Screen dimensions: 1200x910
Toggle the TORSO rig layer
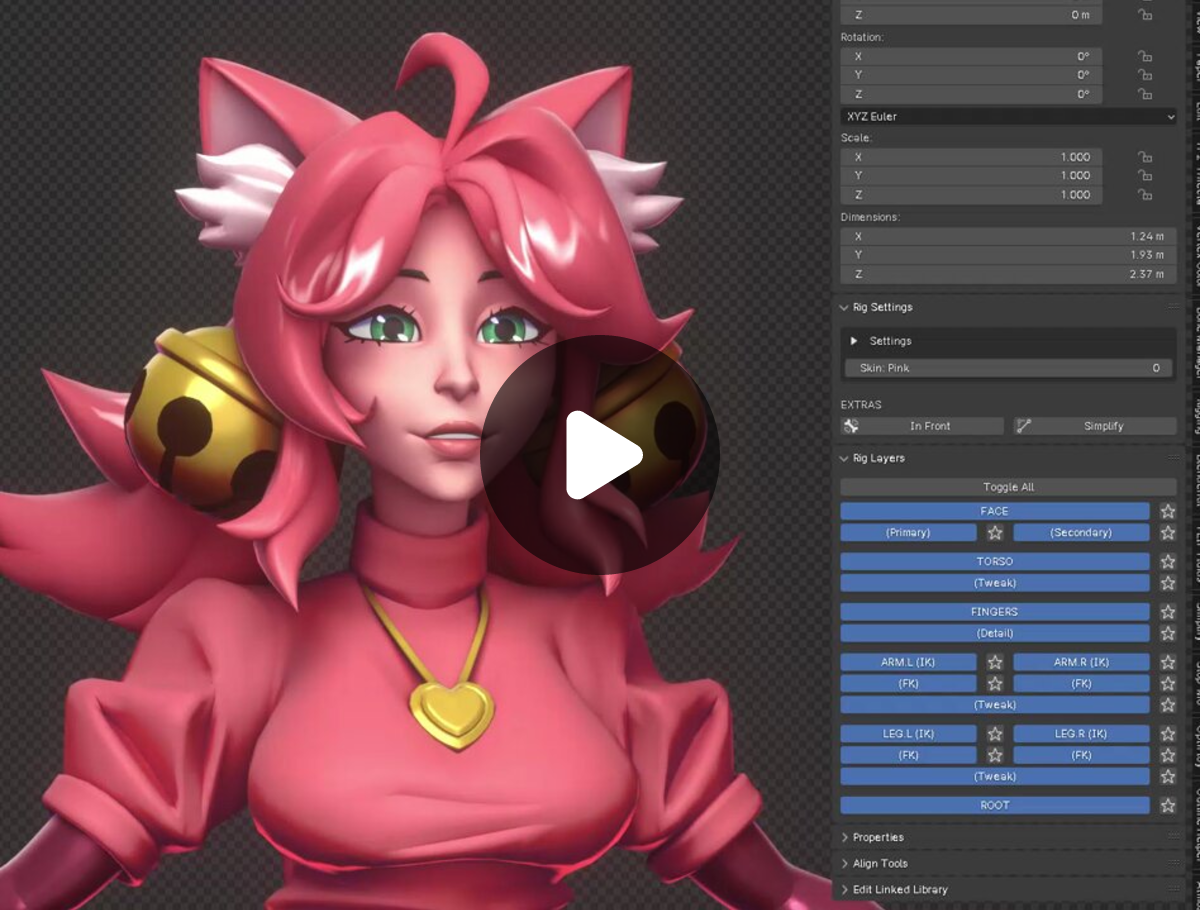[995, 562]
